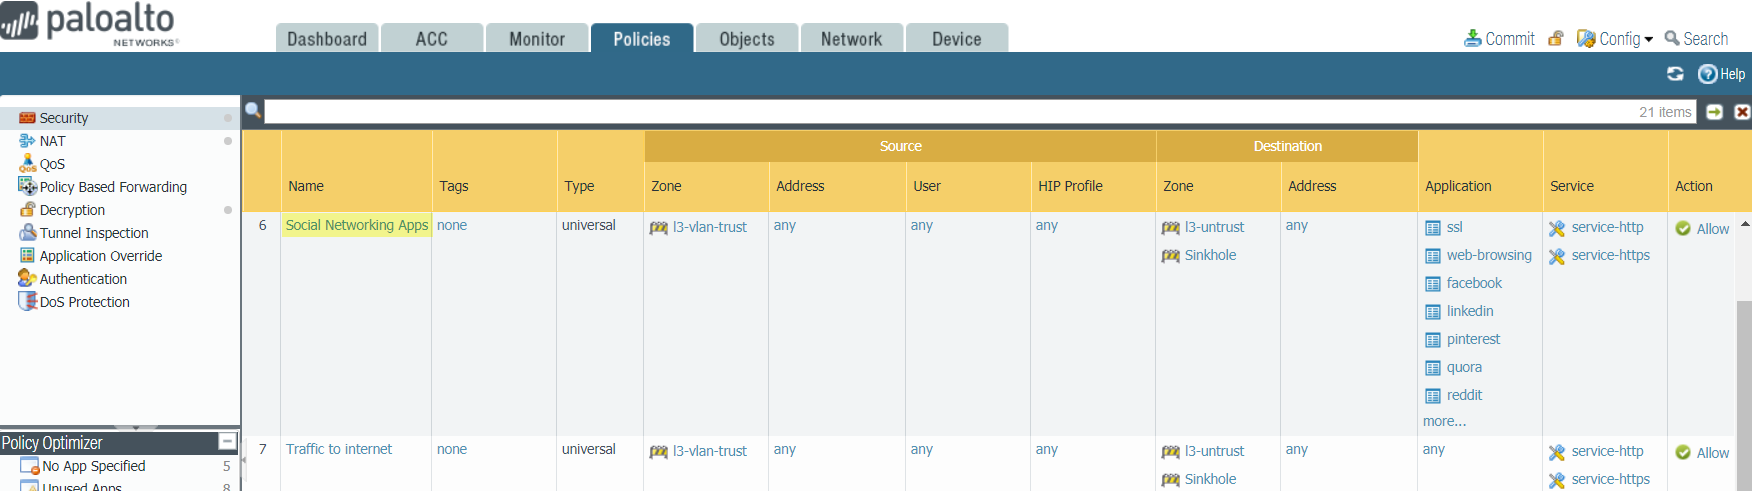
Task: Expand the more... applications list
Action: (x=1444, y=421)
